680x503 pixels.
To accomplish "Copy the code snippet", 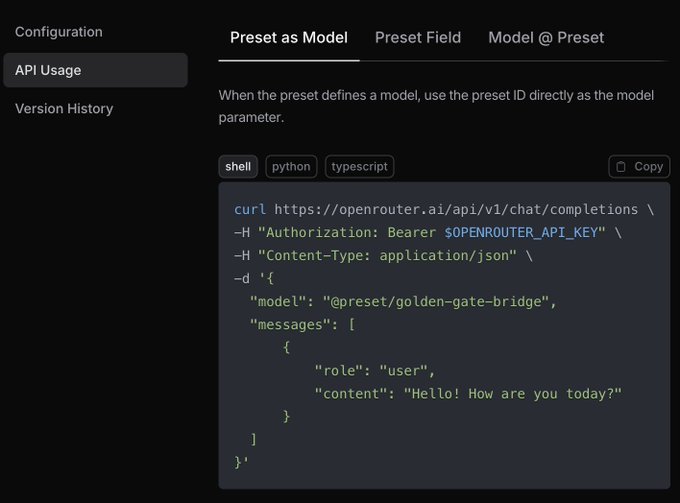I will (x=639, y=167).
